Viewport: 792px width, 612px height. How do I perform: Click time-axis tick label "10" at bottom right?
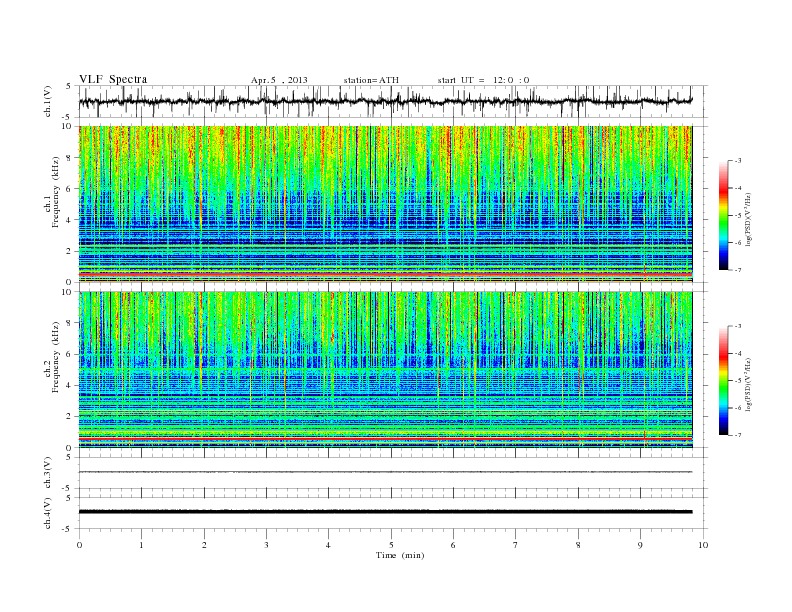[703, 545]
